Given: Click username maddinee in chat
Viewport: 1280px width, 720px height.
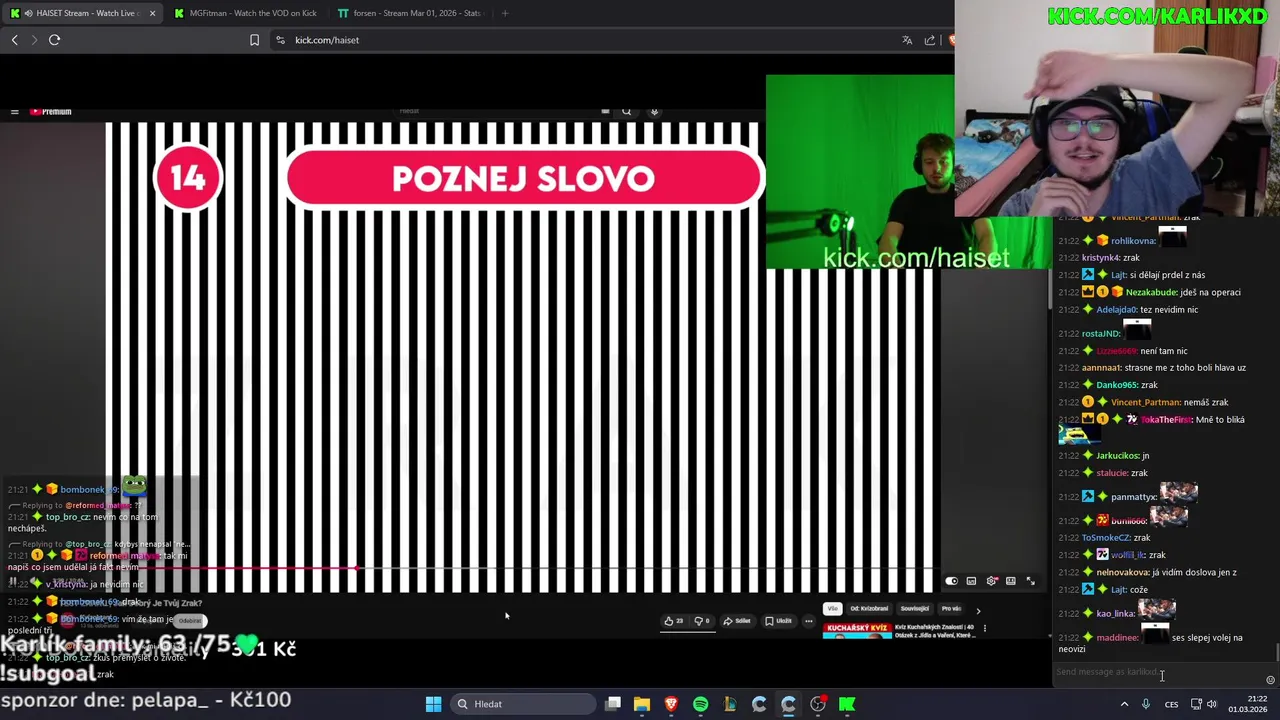Looking at the screenshot, I should click(1117, 637).
